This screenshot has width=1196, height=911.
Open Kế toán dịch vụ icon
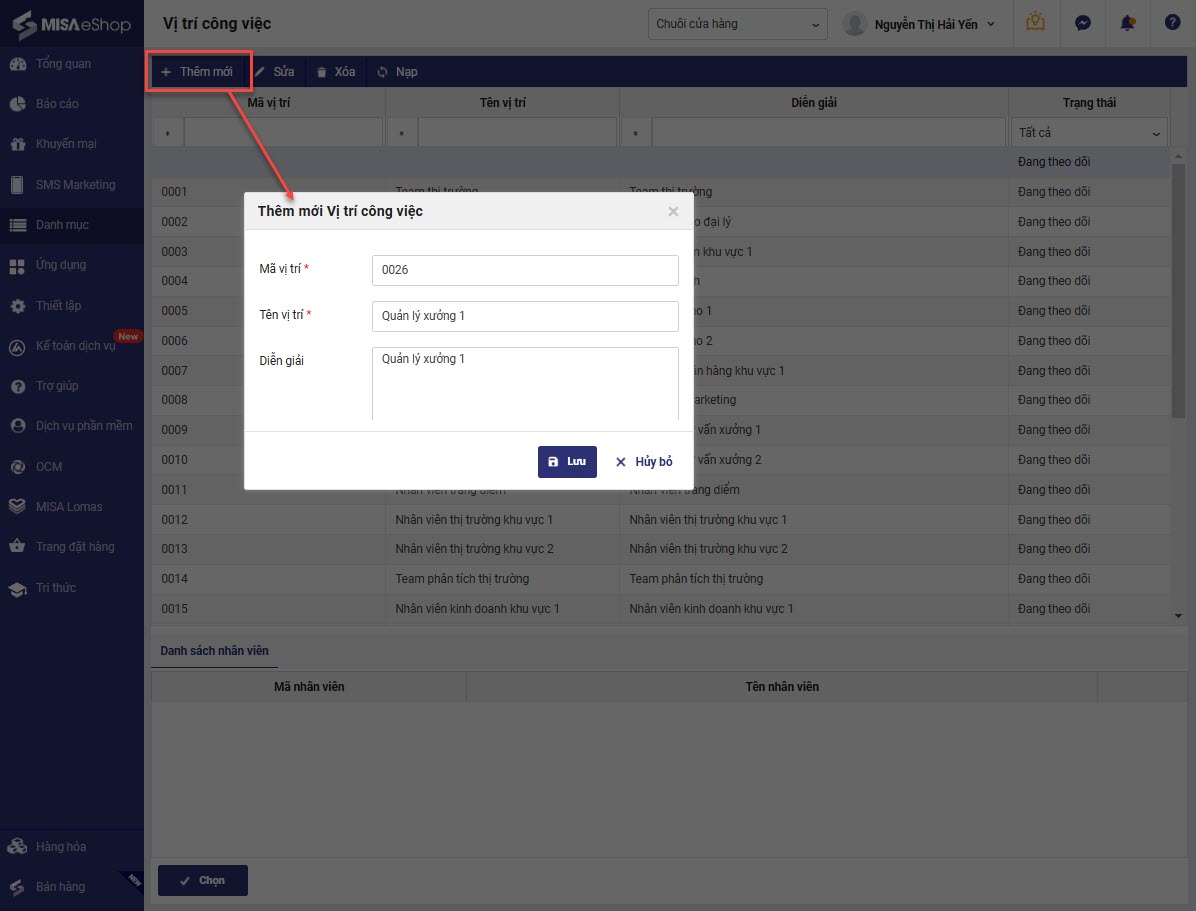pyautogui.click(x=18, y=346)
